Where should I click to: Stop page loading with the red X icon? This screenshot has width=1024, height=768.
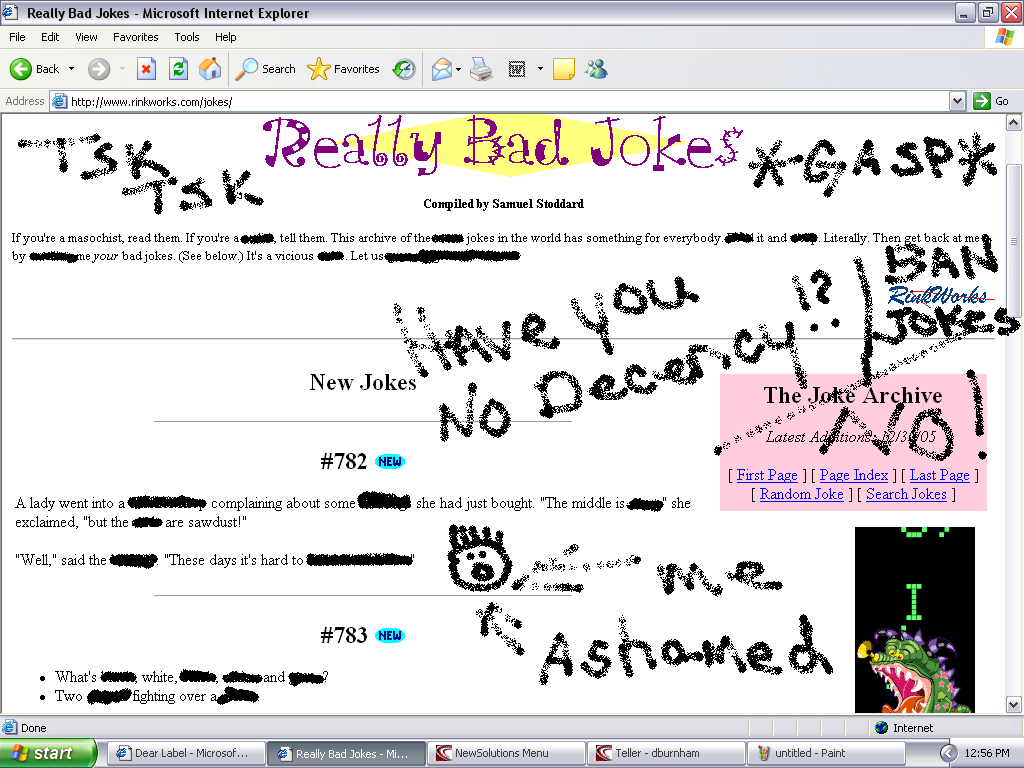[146, 69]
